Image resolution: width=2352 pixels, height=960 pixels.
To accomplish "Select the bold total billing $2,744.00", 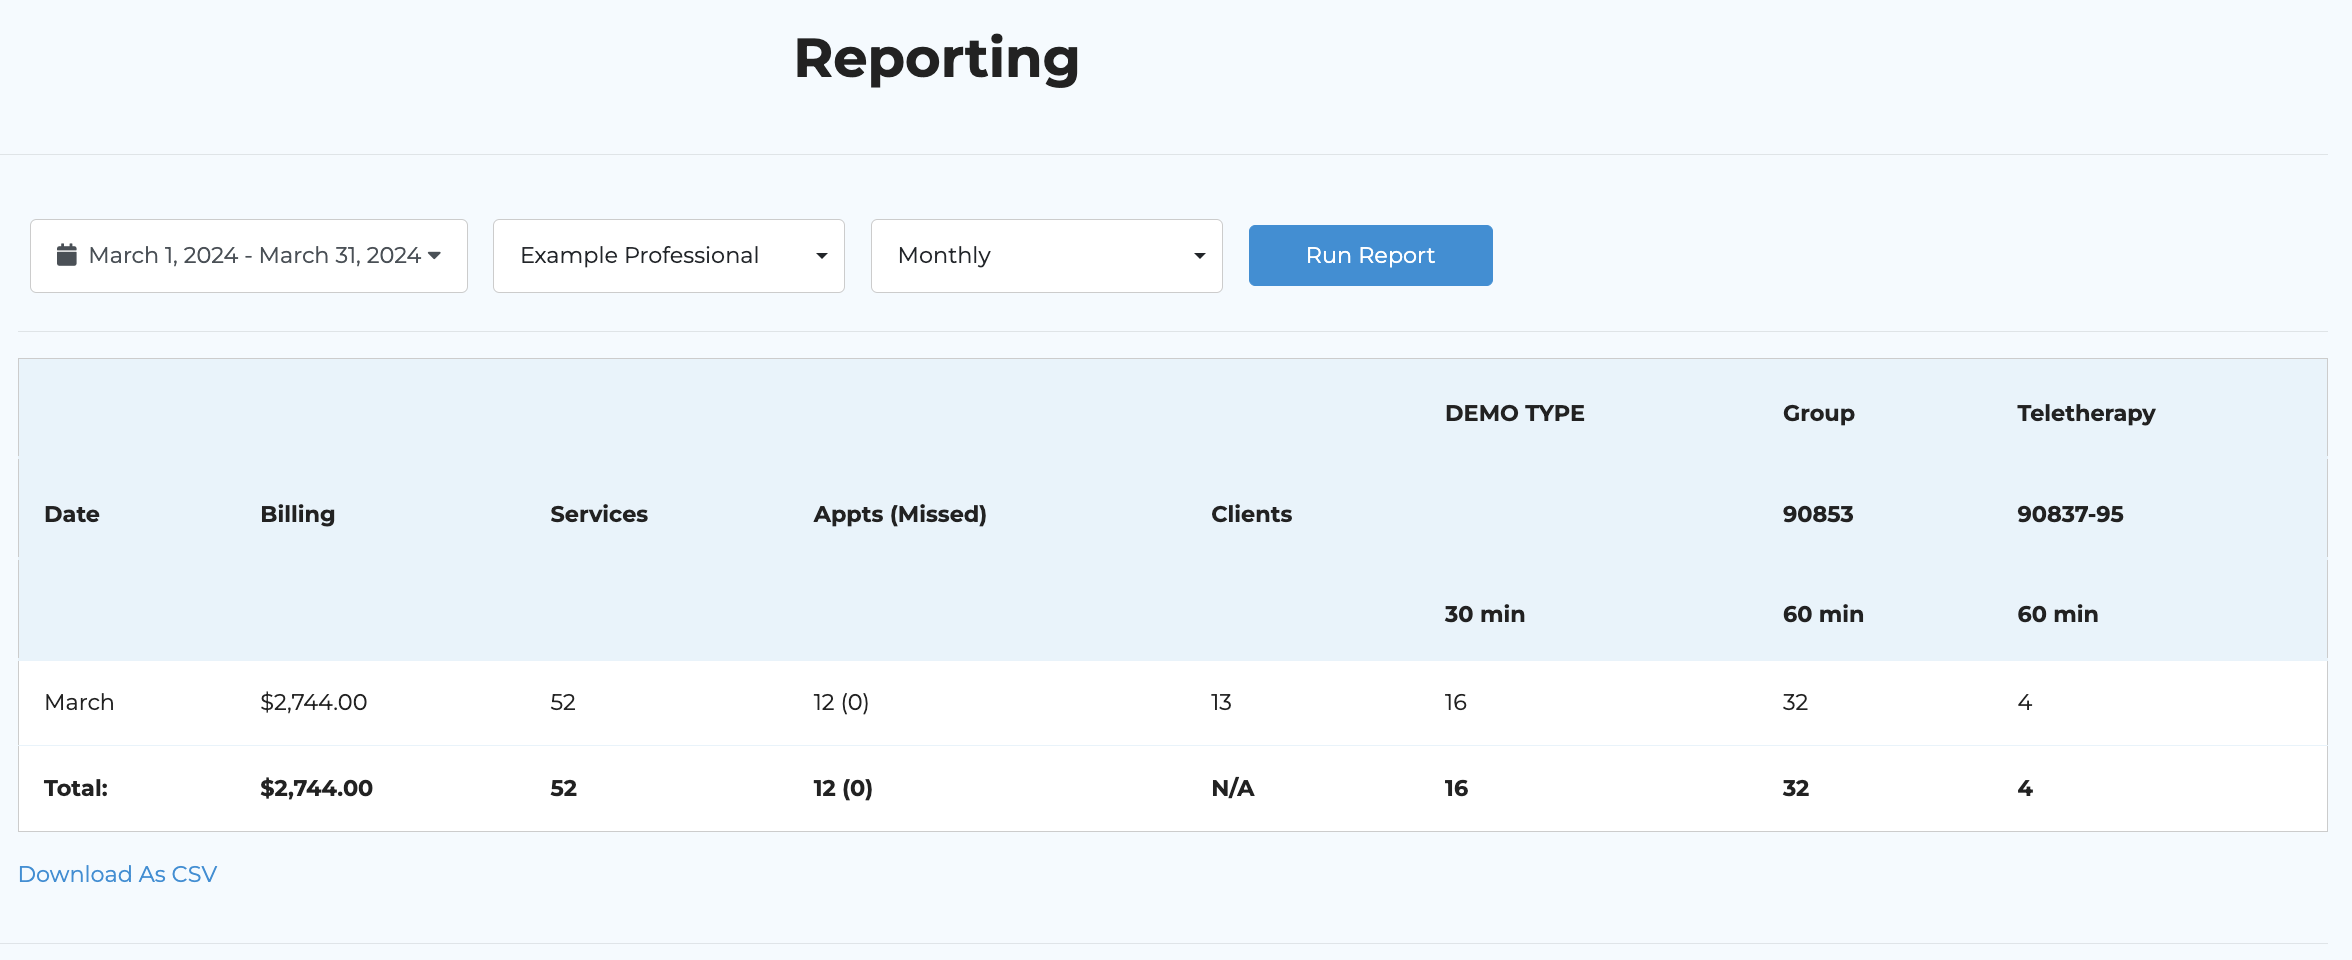I will point(317,788).
